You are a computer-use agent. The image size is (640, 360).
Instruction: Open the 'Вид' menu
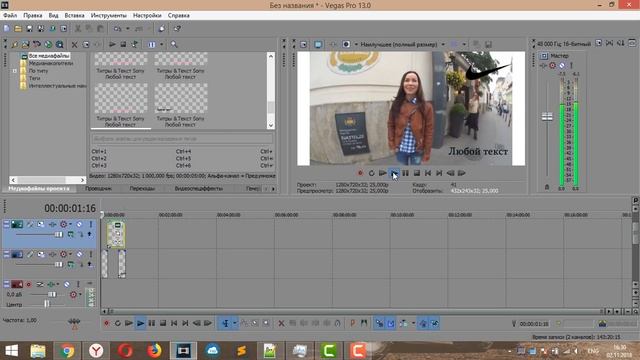(53, 16)
